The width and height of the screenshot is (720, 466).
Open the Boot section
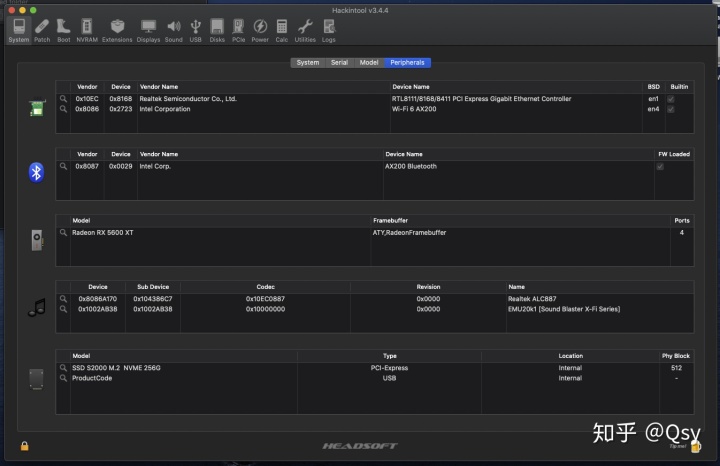coord(63,30)
